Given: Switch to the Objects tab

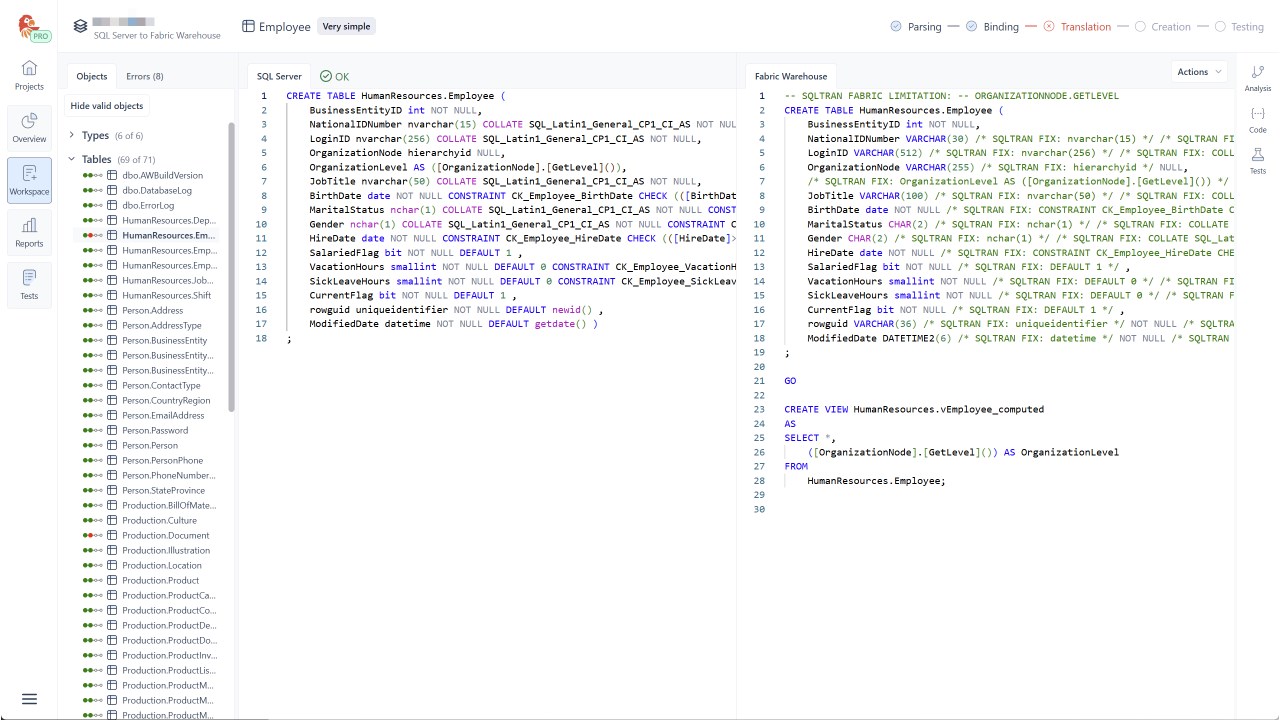Looking at the screenshot, I should pyautogui.click(x=92, y=76).
